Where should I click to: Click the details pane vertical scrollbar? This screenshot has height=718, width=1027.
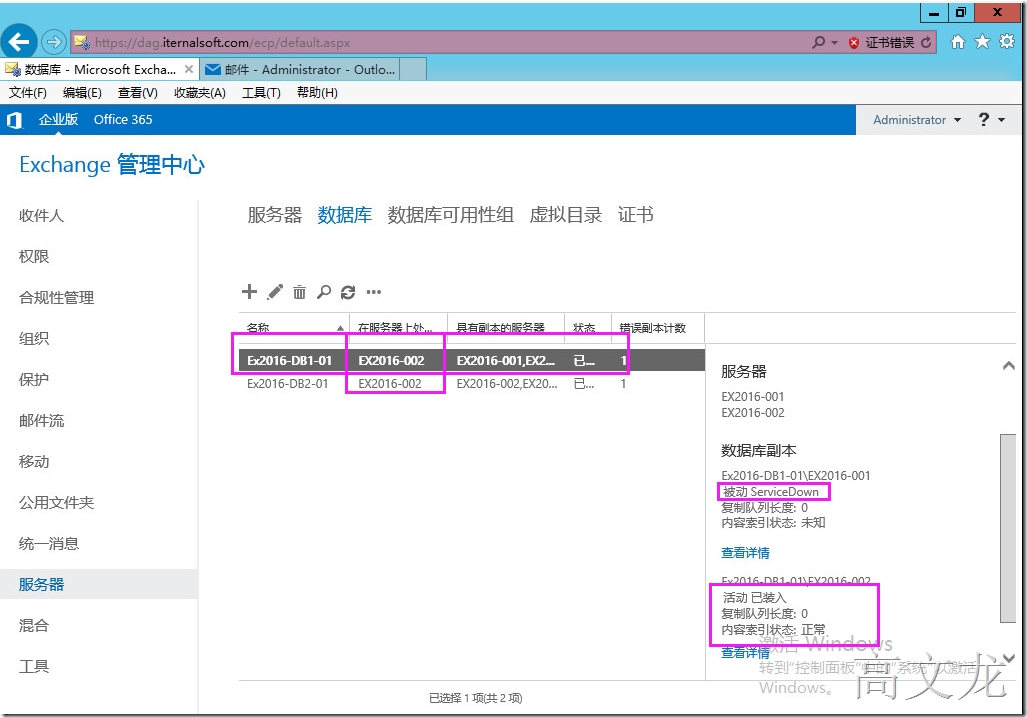1008,527
